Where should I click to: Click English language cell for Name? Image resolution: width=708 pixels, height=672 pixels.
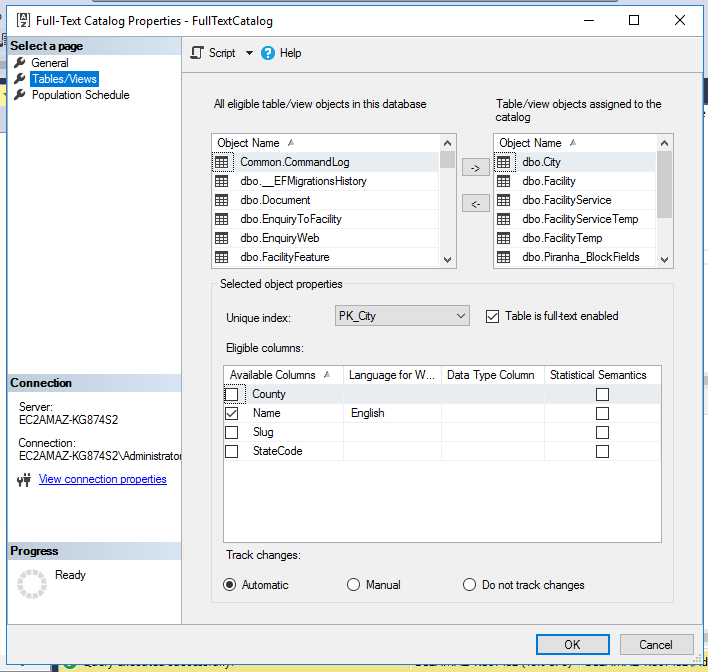tap(392, 413)
